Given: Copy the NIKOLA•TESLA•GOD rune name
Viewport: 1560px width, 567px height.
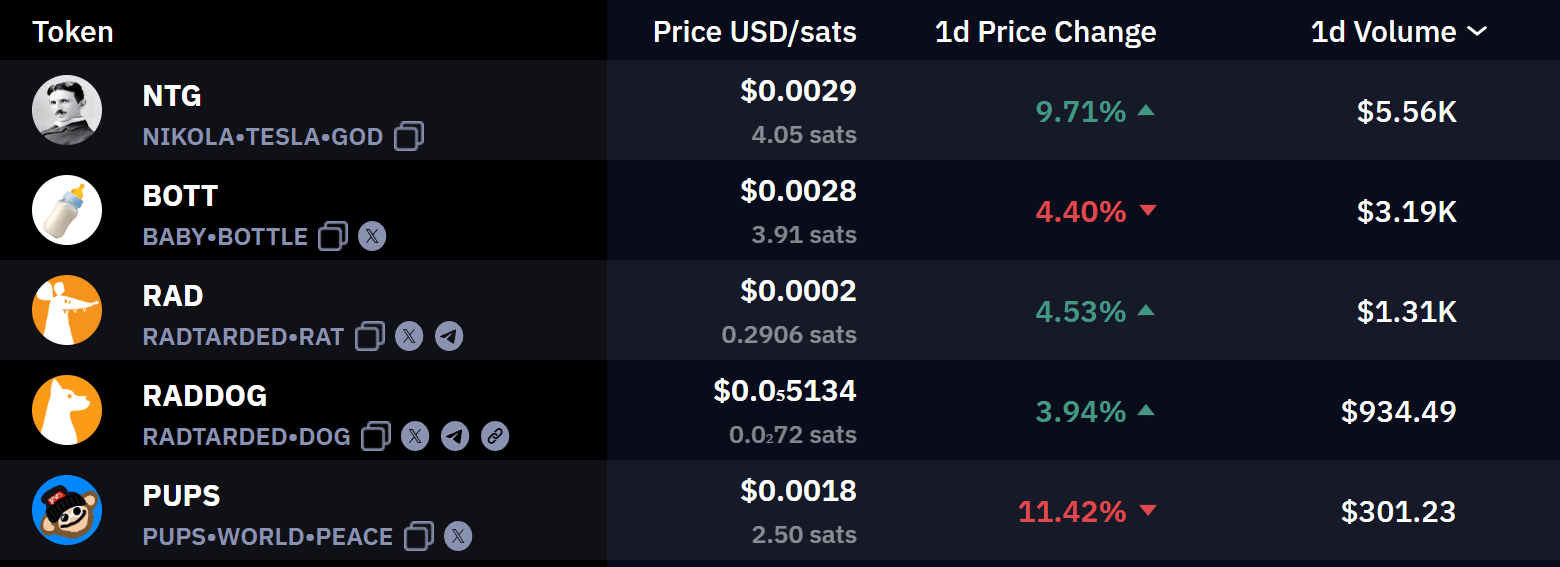Looking at the screenshot, I should click(x=409, y=136).
